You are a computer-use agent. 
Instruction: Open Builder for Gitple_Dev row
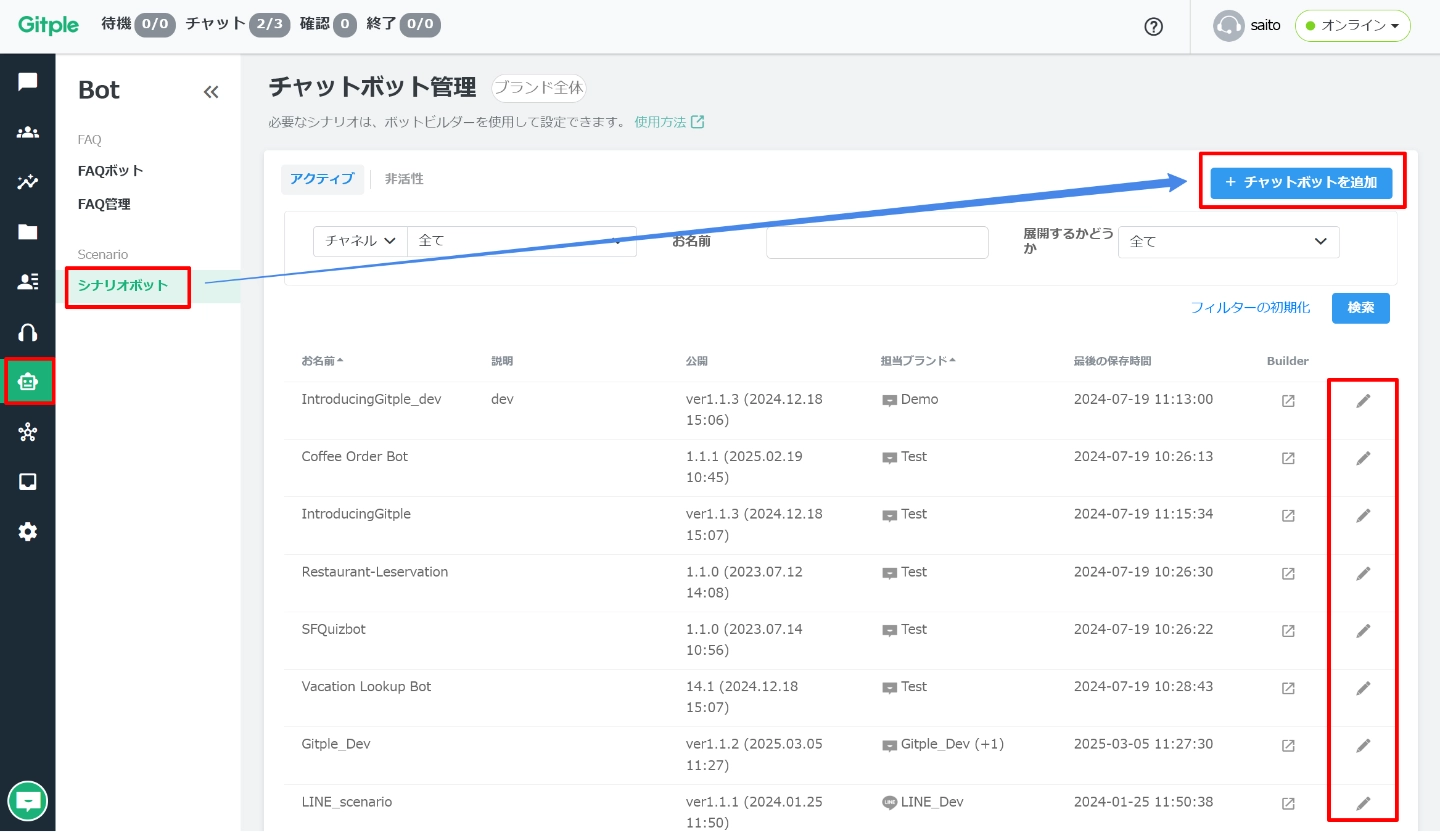click(x=1288, y=746)
